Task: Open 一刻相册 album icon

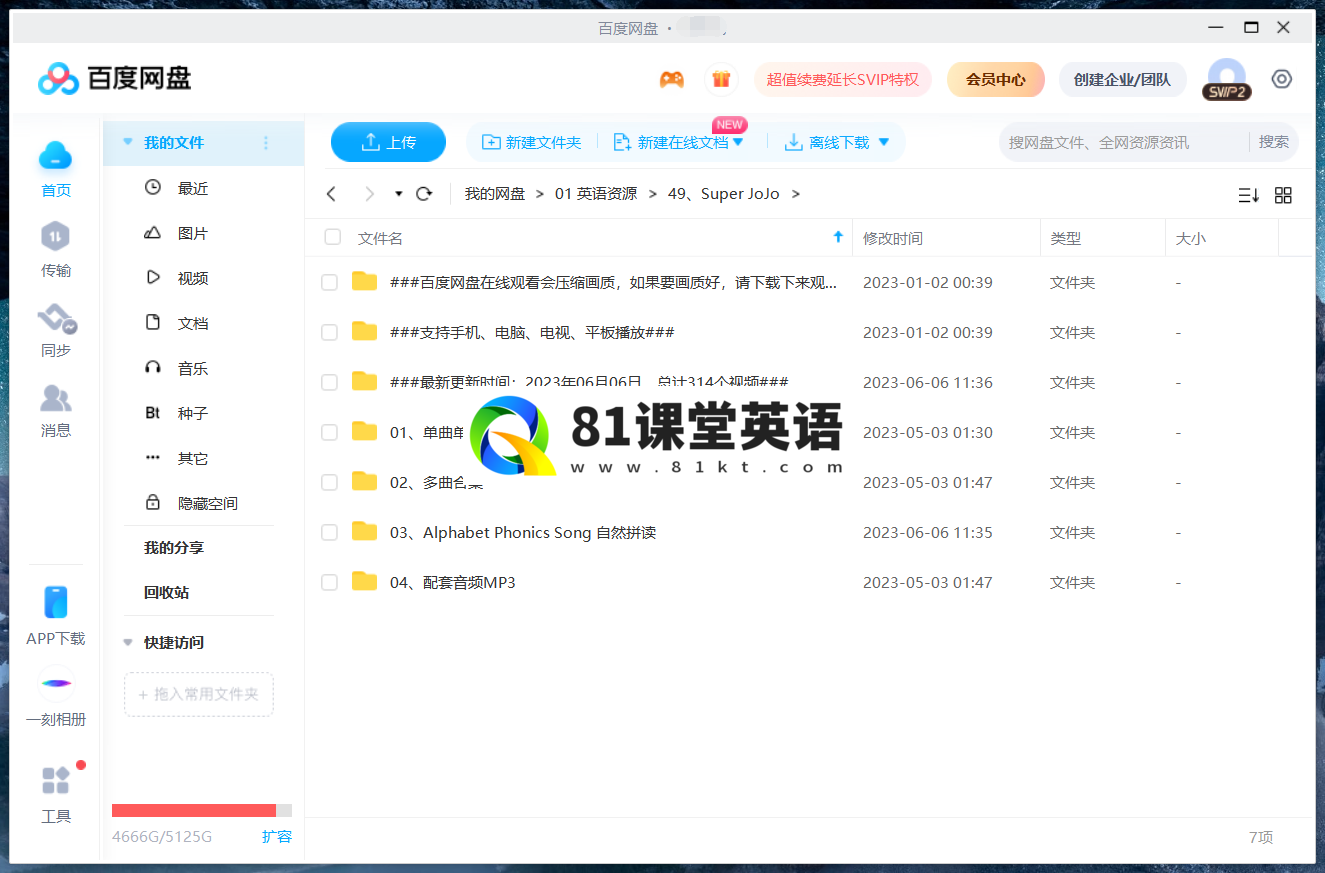Action: click(56, 684)
